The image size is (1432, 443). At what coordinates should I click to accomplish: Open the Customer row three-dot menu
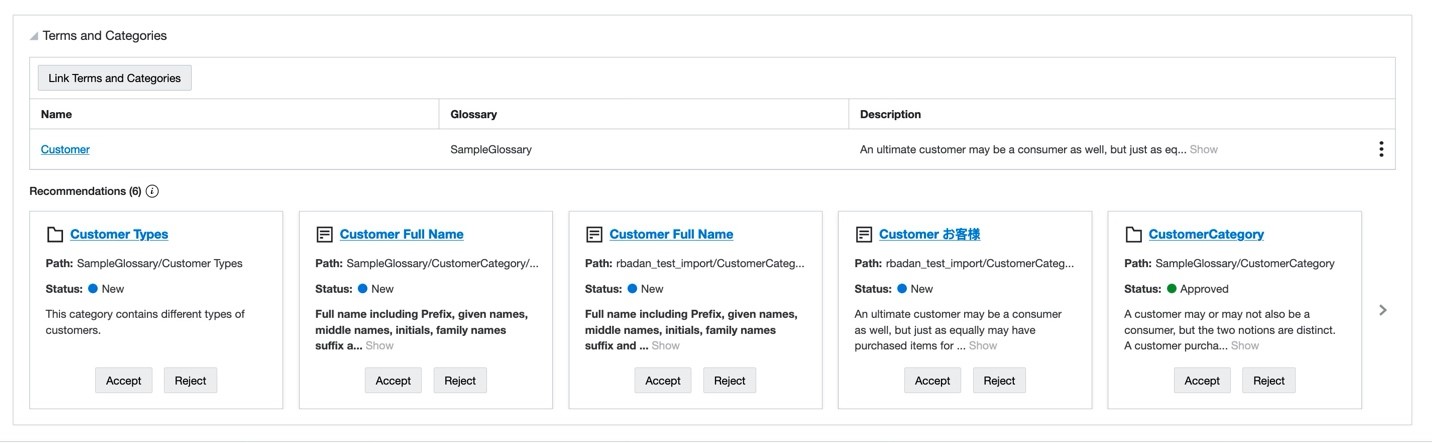pyautogui.click(x=1381, y=149)
